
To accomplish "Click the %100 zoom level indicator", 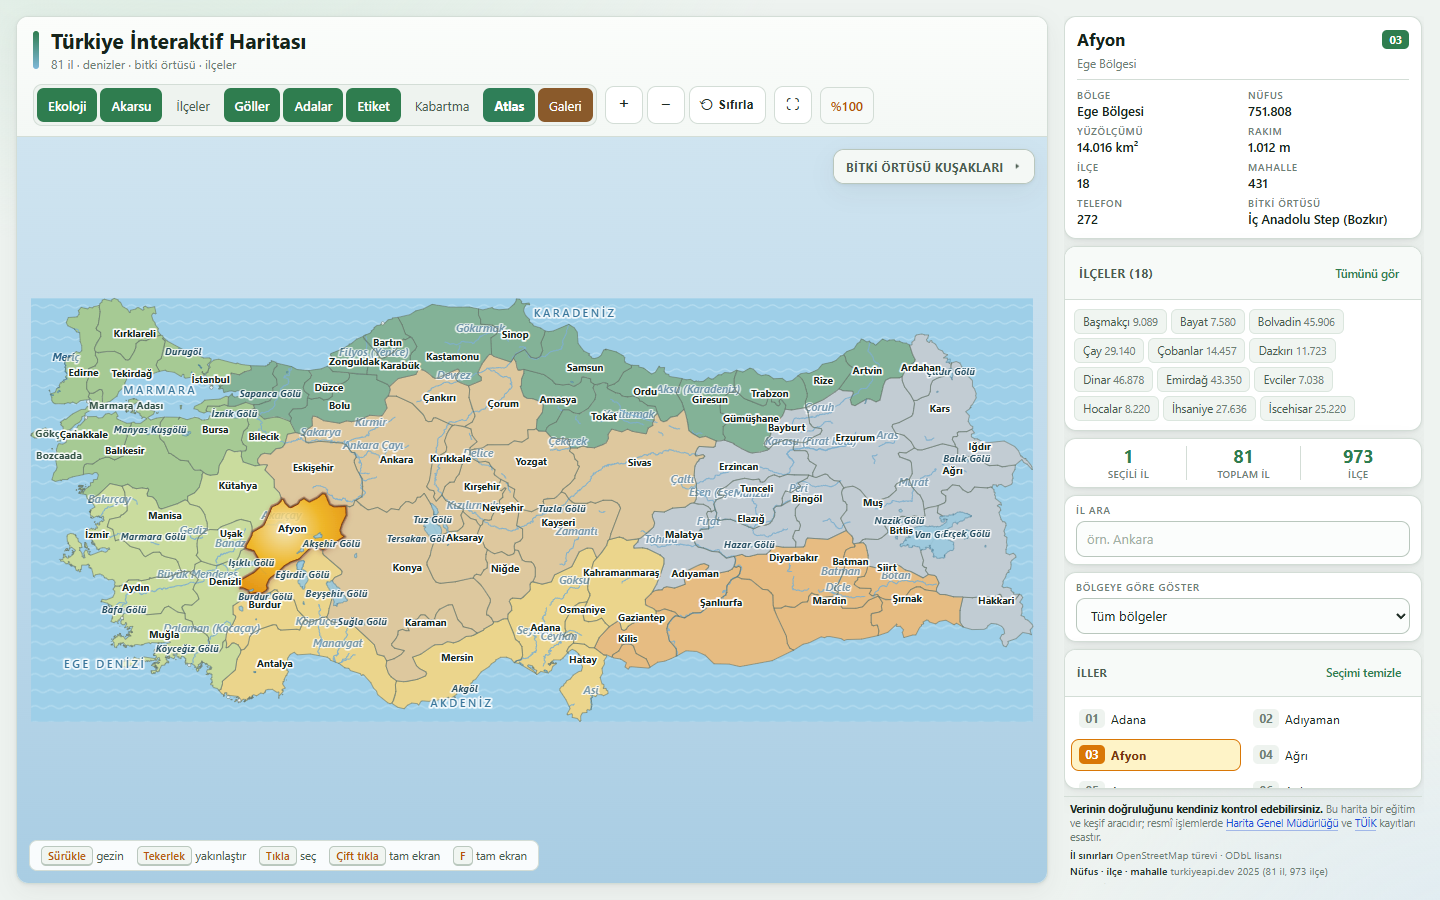I will (x=847, y=106).
